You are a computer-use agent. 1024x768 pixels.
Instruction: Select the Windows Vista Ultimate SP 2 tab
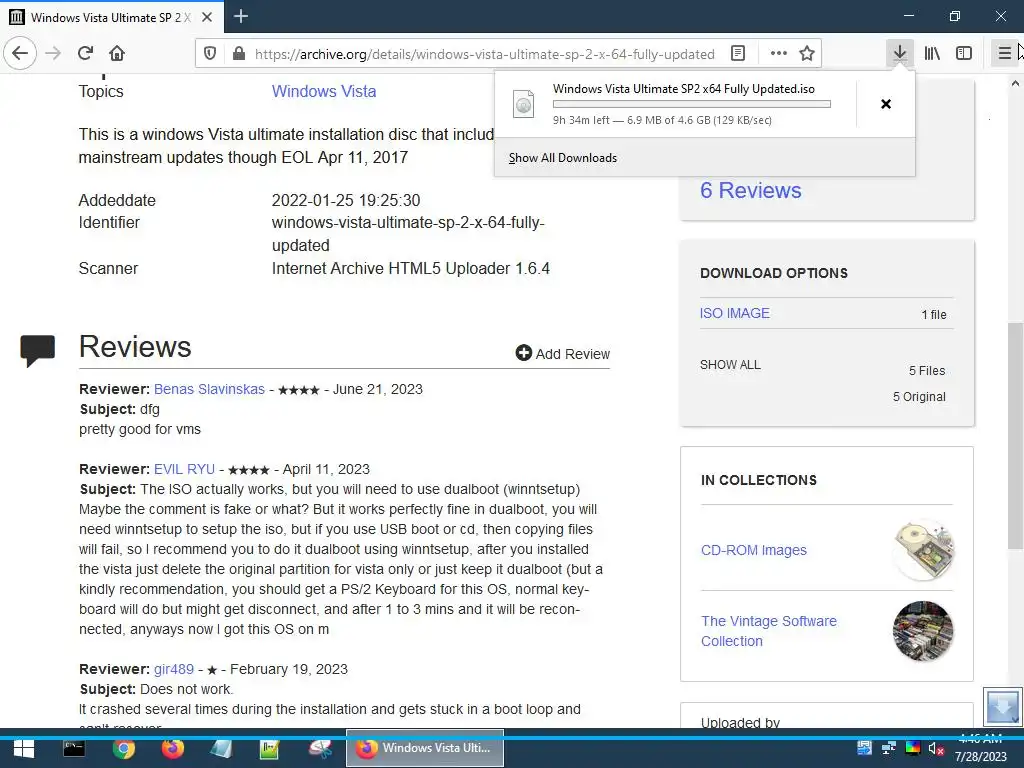point(112,17)
